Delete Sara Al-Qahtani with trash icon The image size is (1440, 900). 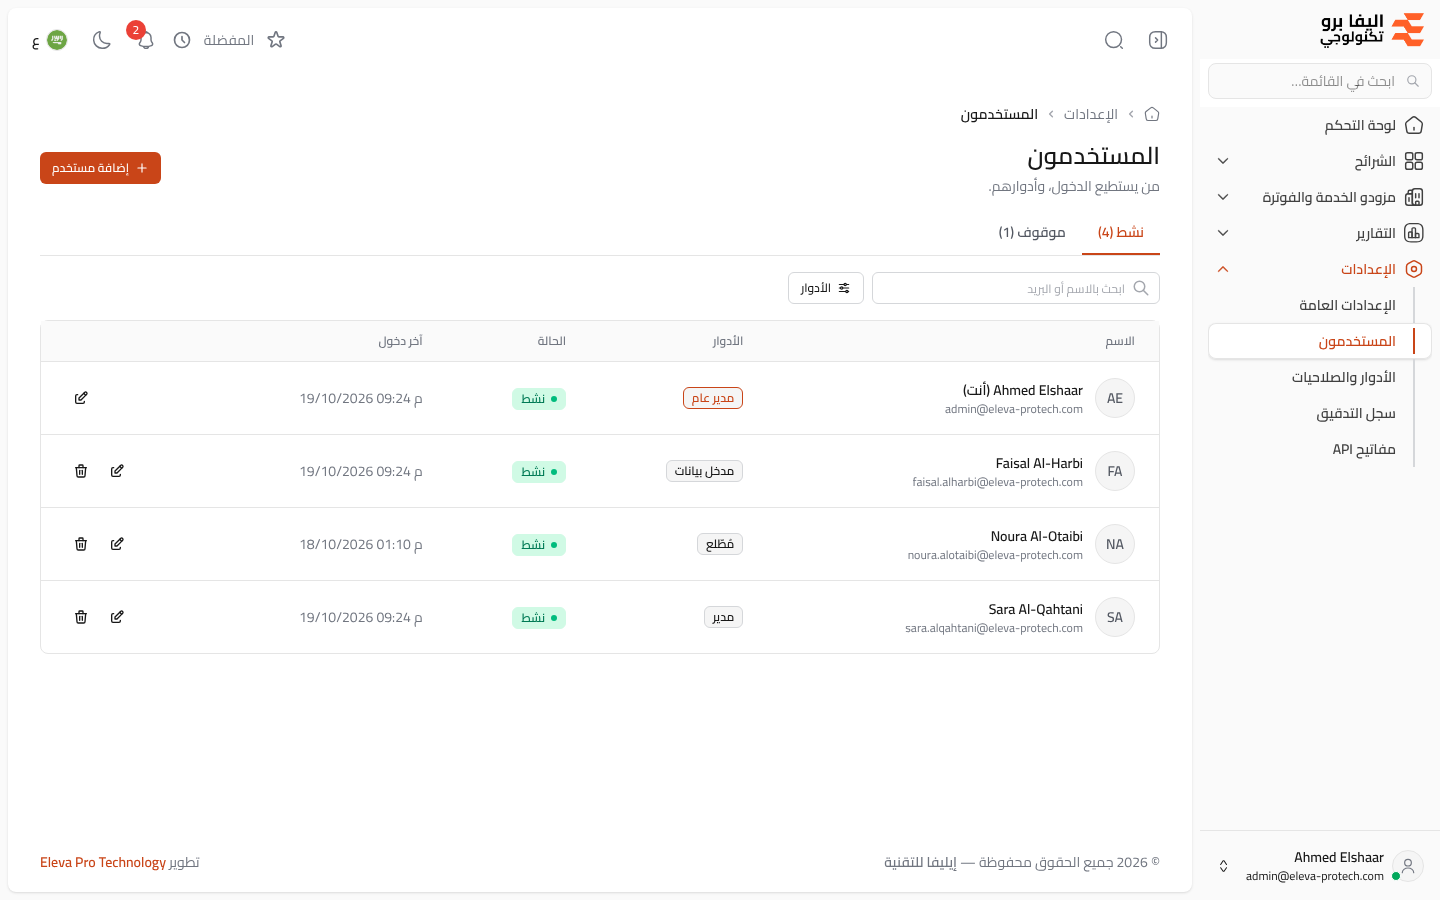coord(81,617)
